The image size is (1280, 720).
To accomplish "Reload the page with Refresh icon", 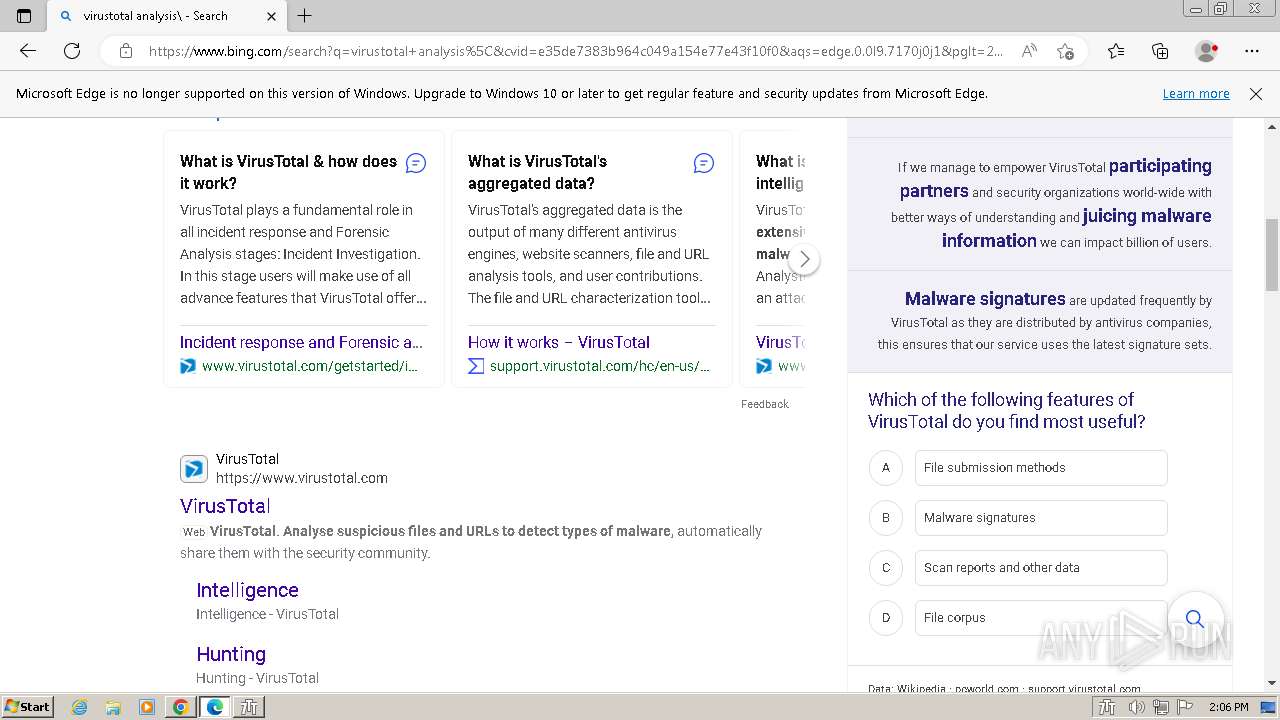I will [72, 51].
